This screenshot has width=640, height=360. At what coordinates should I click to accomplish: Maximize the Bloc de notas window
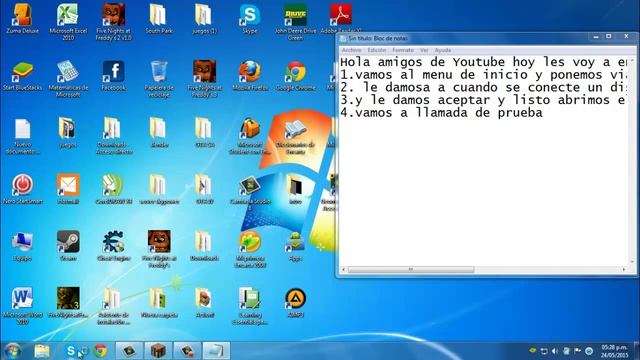(609, 37)
